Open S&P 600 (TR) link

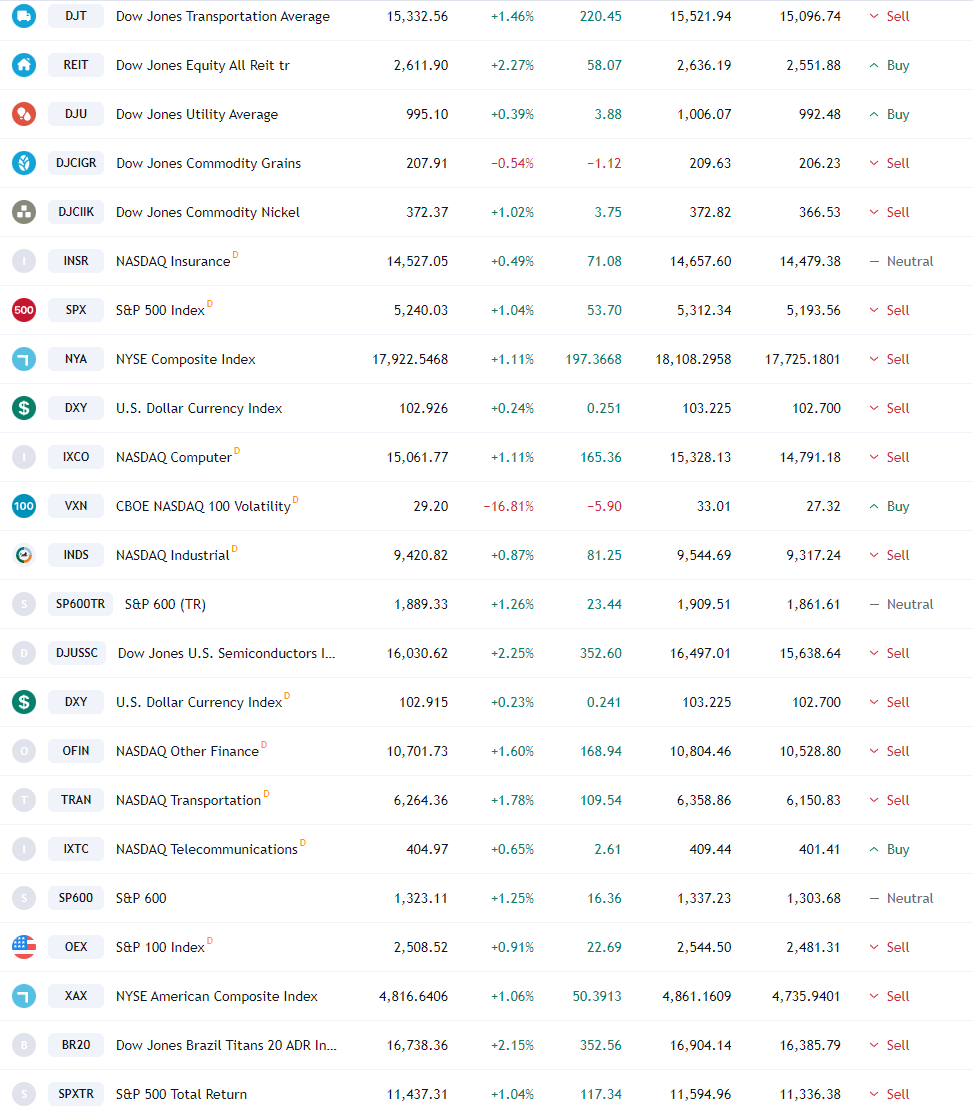click(x=165, y=604)
